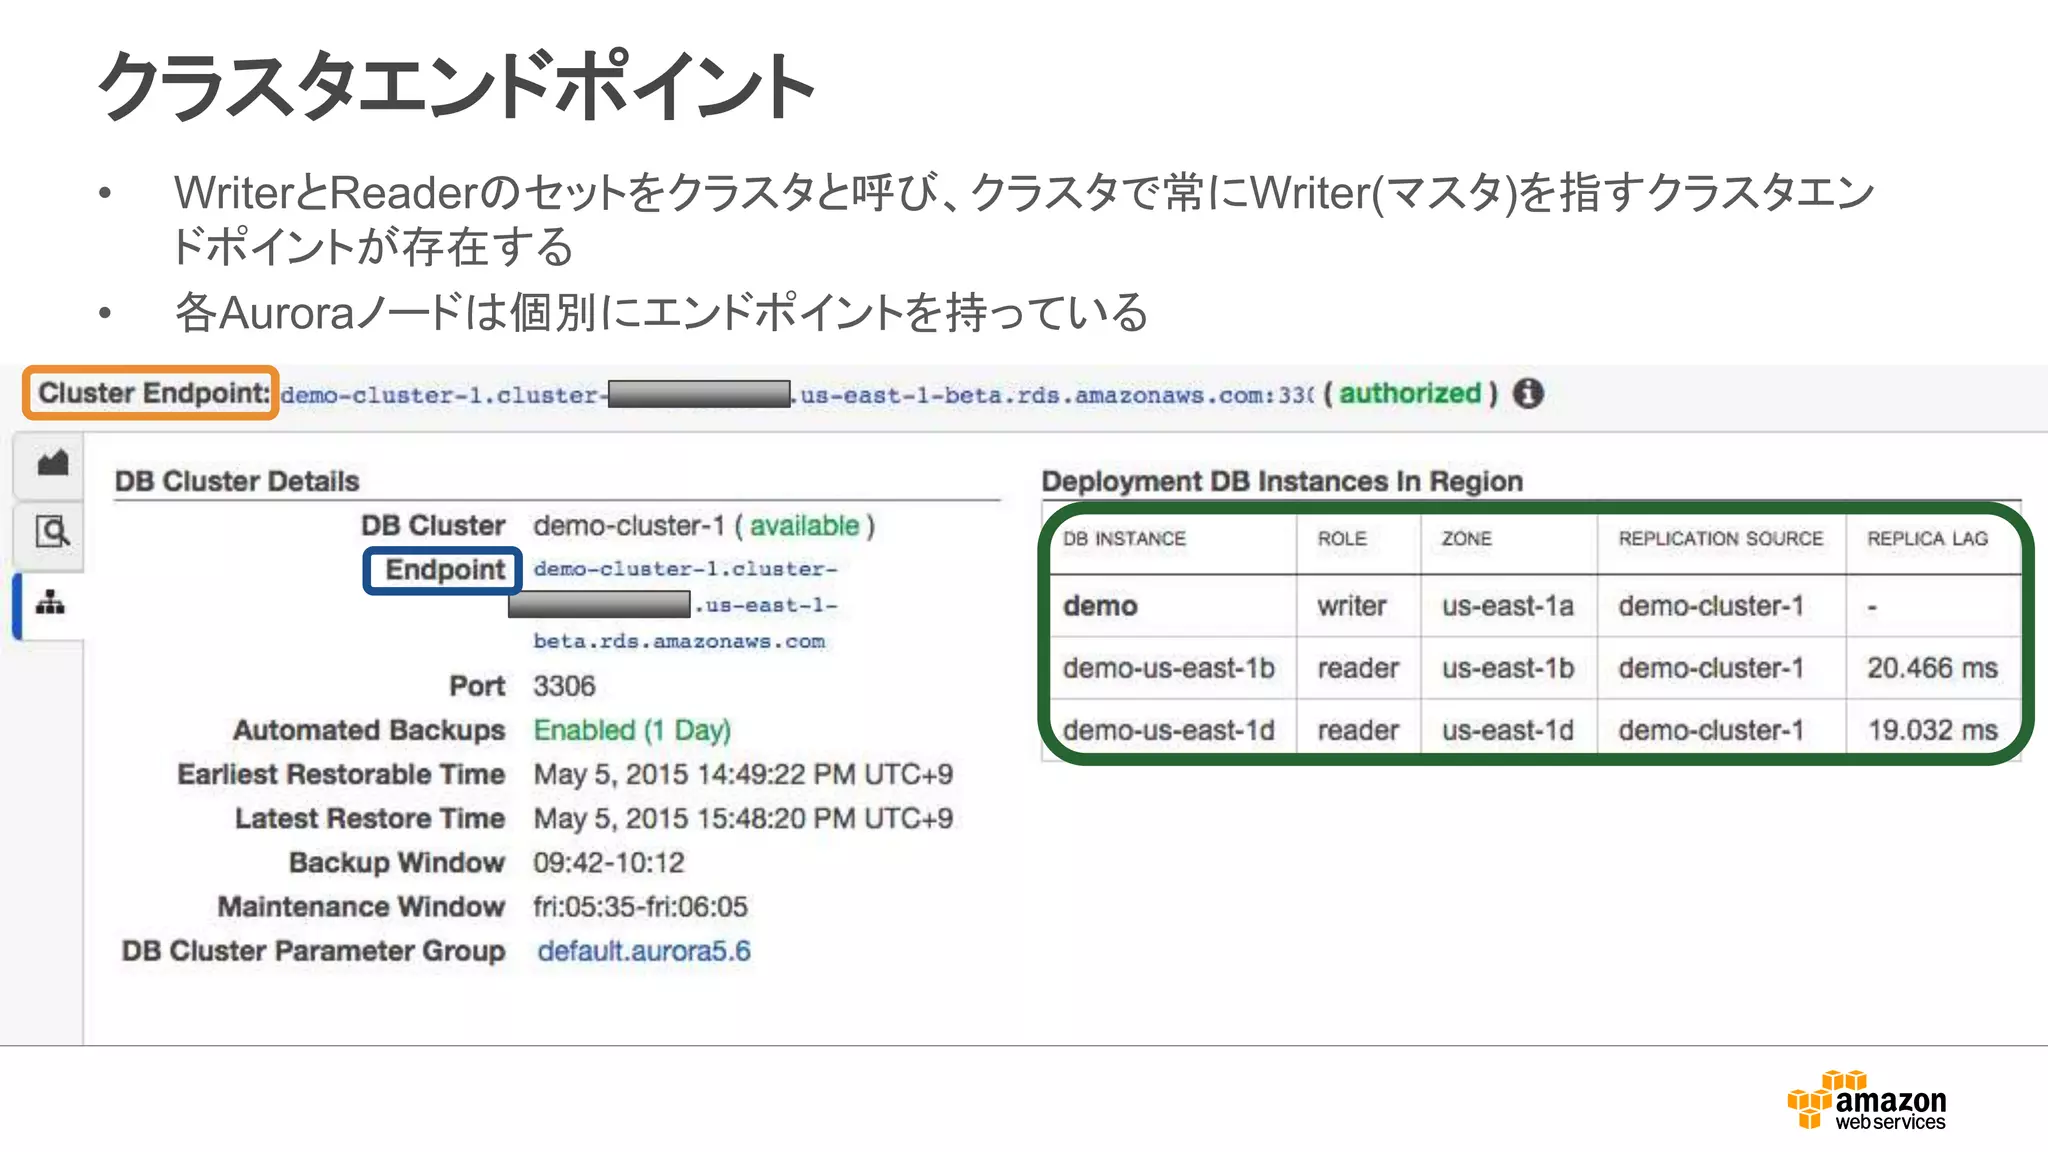The height and width of the screenshot is (1152, 2048).
Task: Click the DB Cluster Parameter Group label
Action: pos(313,951)
